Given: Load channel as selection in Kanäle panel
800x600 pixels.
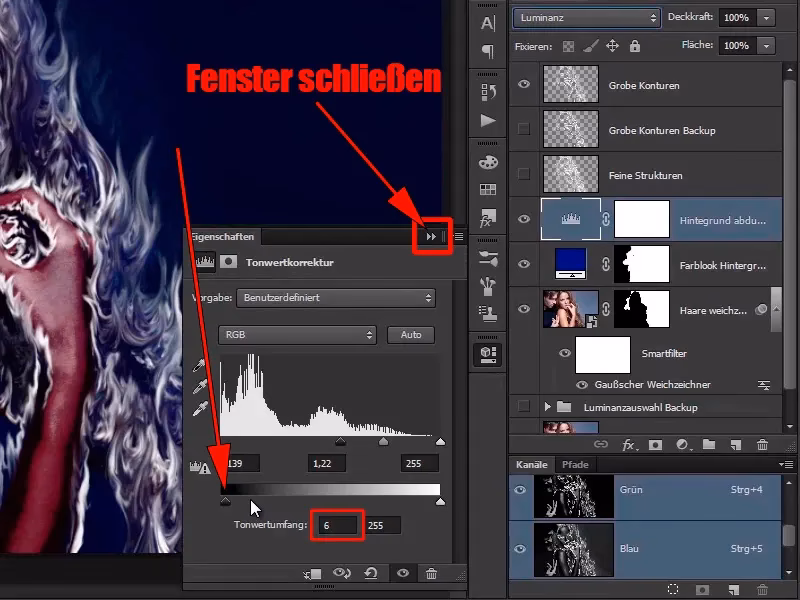Looking at the screenshot, I should (673, 590).
